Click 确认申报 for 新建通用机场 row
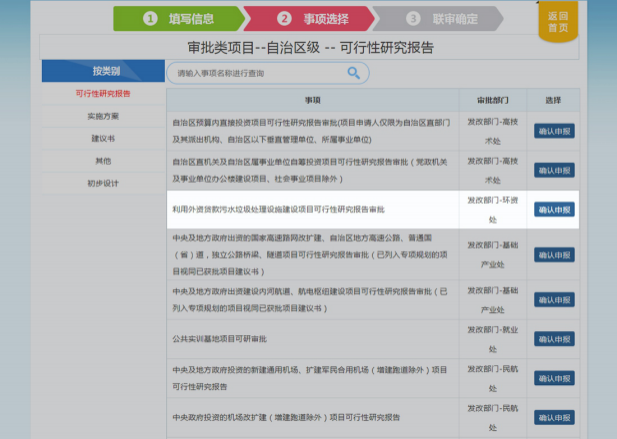This screenshot has height=439, width=617. (554, 378)
